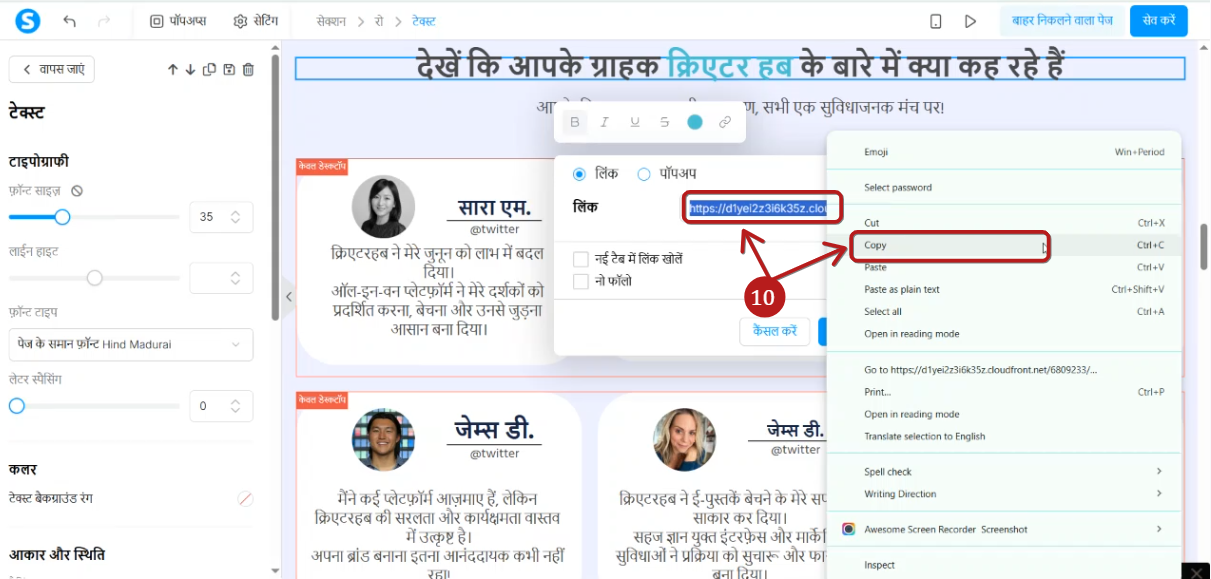Choose Cut from the context menu
The height and width of the screenshot is (579, 1211).
[1004, 223]
